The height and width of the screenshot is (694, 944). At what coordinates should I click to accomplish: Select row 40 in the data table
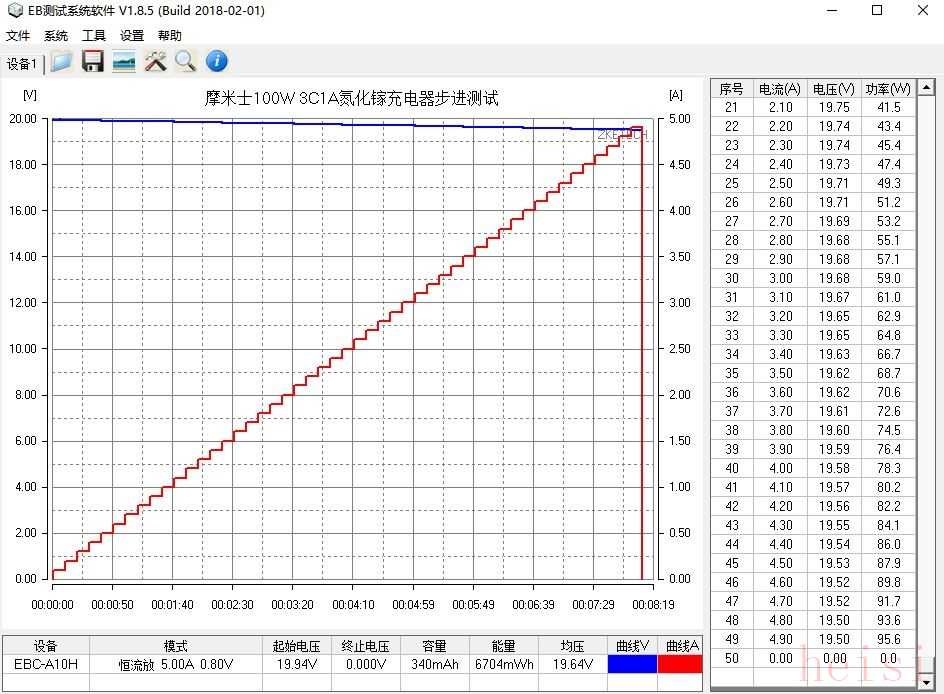(810, 468)
